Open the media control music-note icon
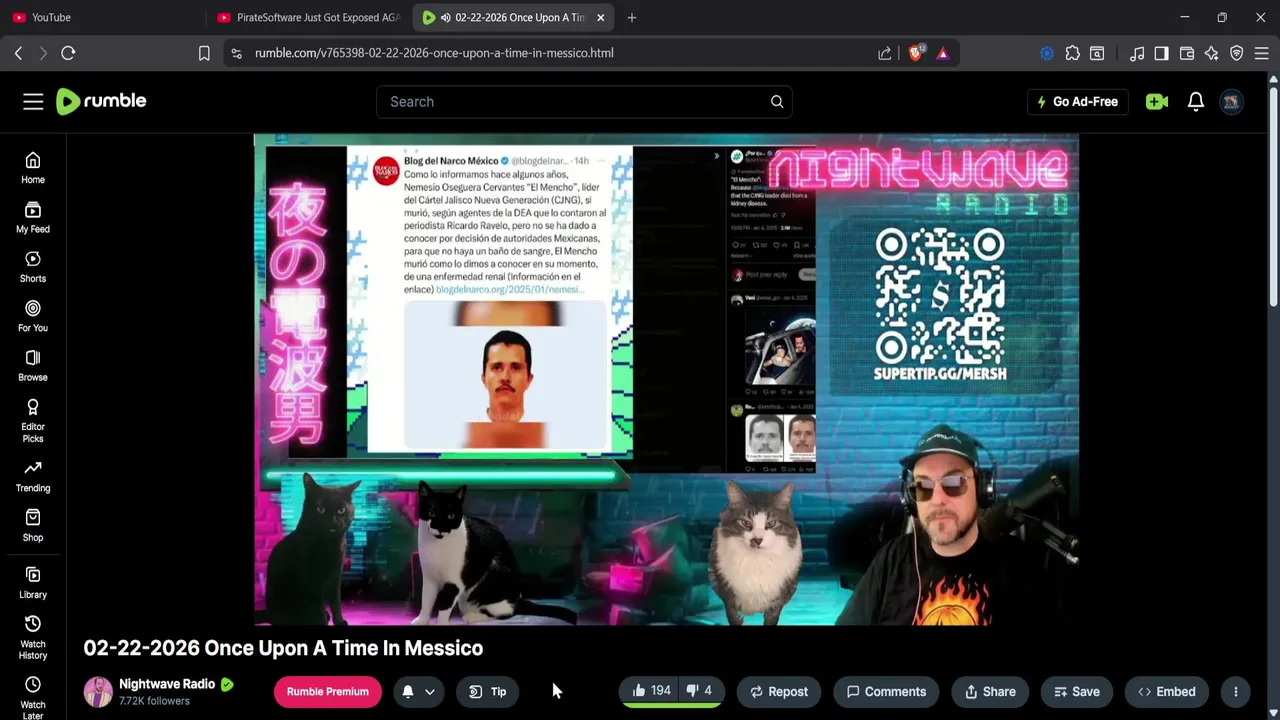Screen dimensions: 1280x720 point(1137,53)
